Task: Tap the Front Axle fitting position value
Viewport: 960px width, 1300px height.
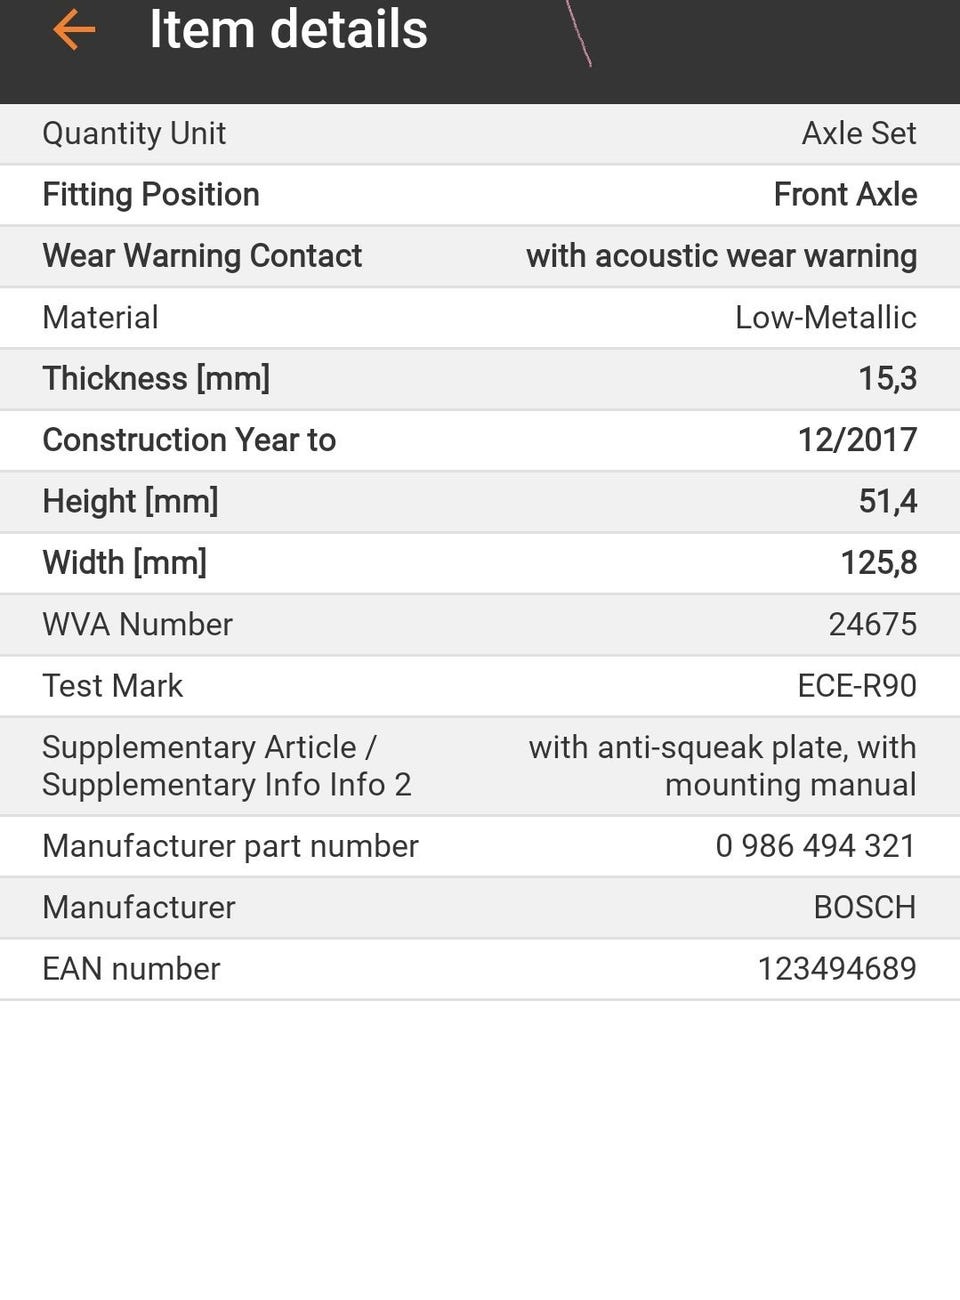Action: coord(845,195)
